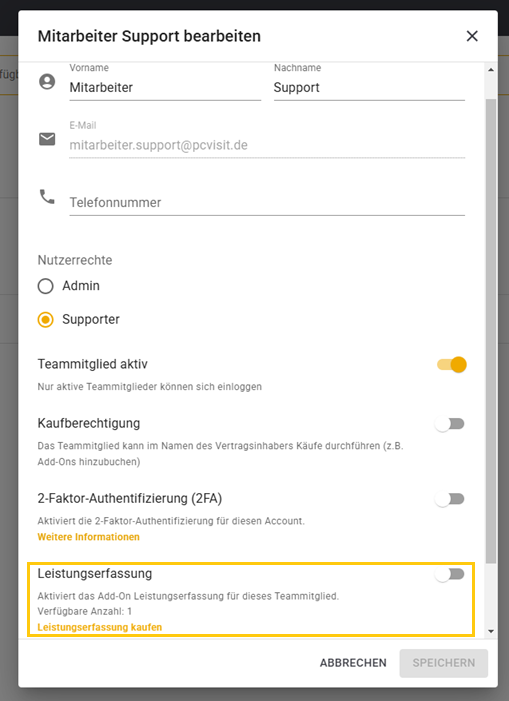The width and height of the screenshot is (509, 701).
Task: Close the Mitarbeiter Support dialog with X
Action: tap(472, 36)
